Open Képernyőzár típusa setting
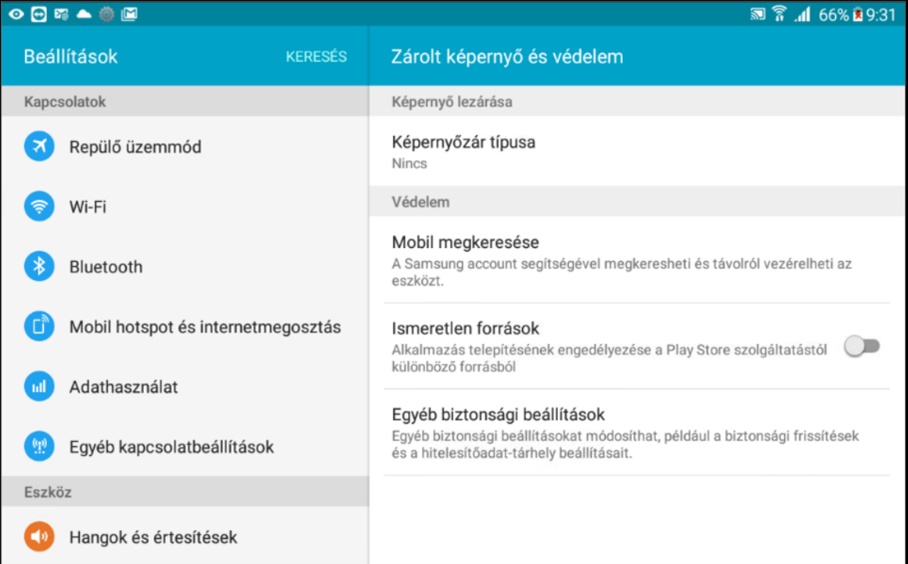 coord(638,152)
